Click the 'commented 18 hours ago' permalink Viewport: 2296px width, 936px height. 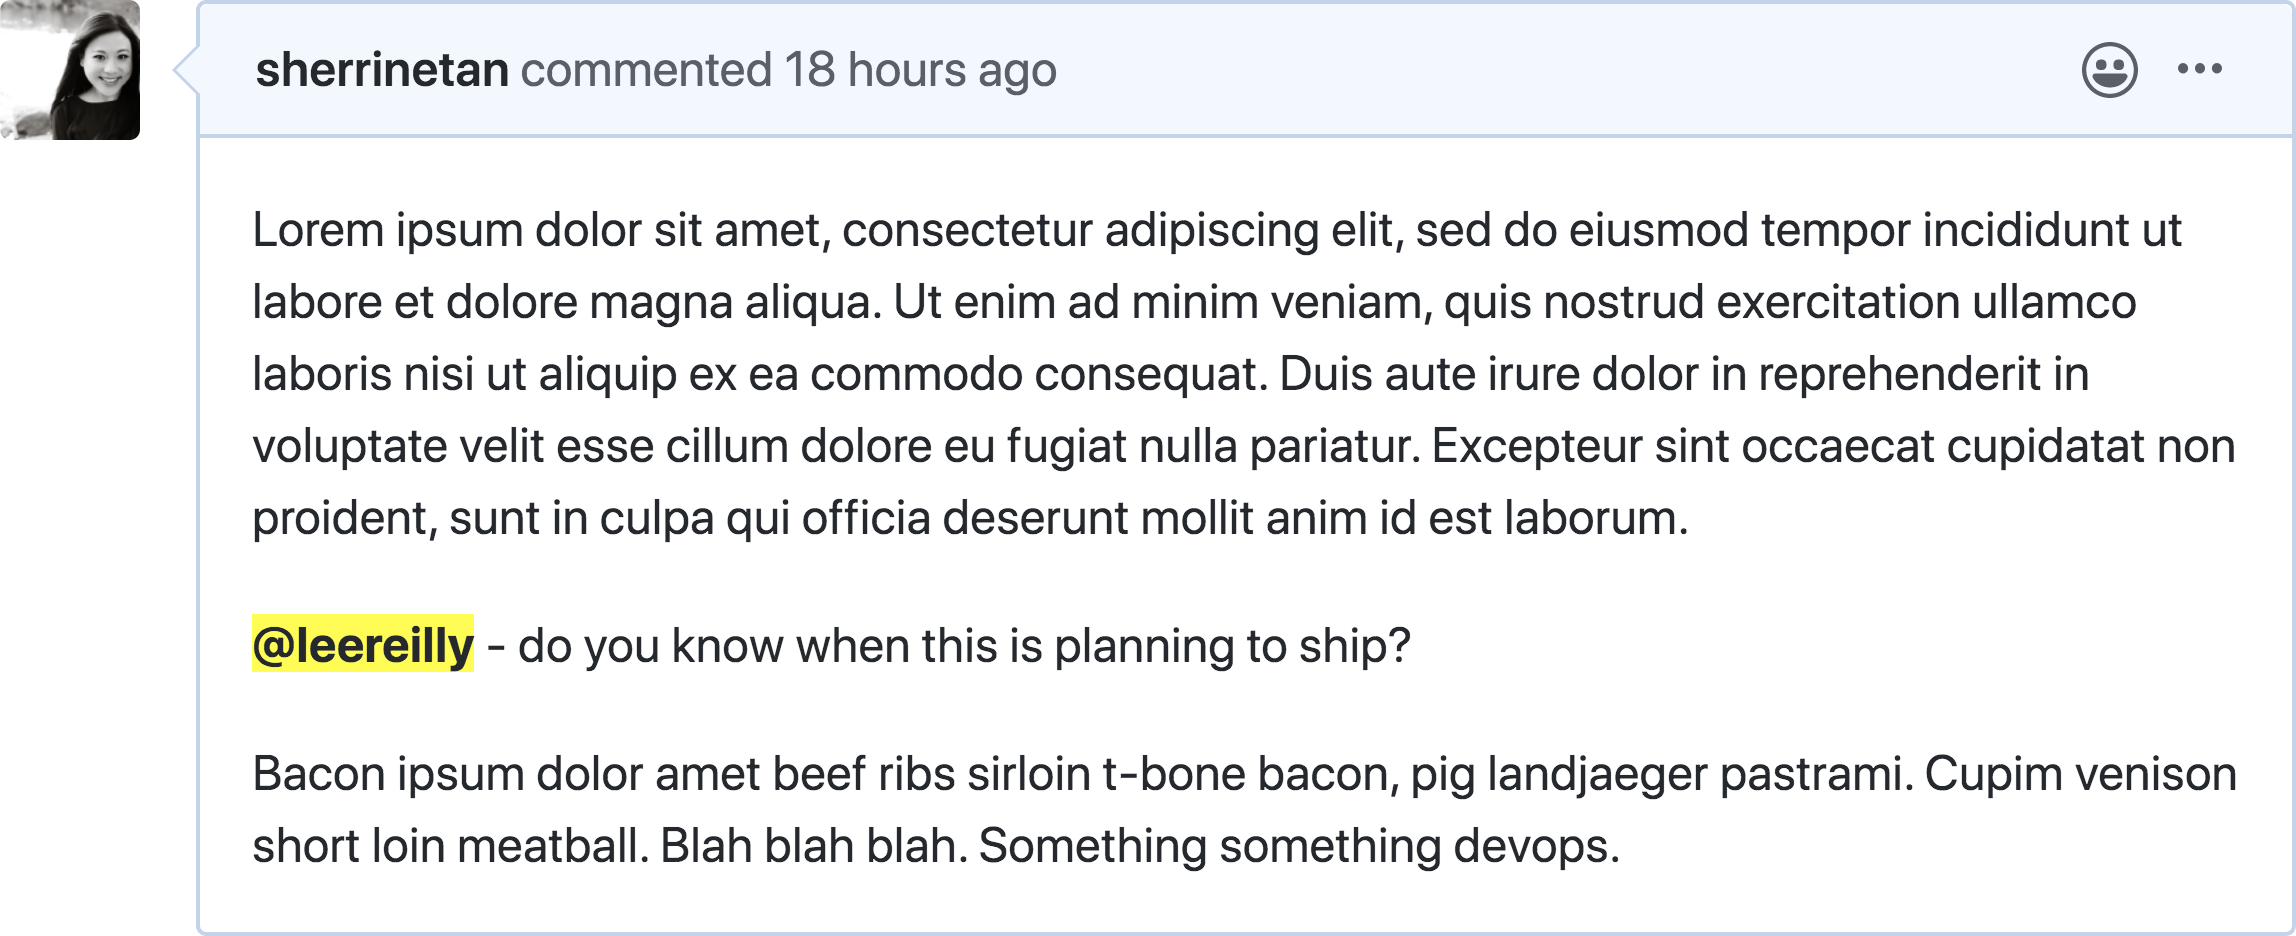point(790,70)
